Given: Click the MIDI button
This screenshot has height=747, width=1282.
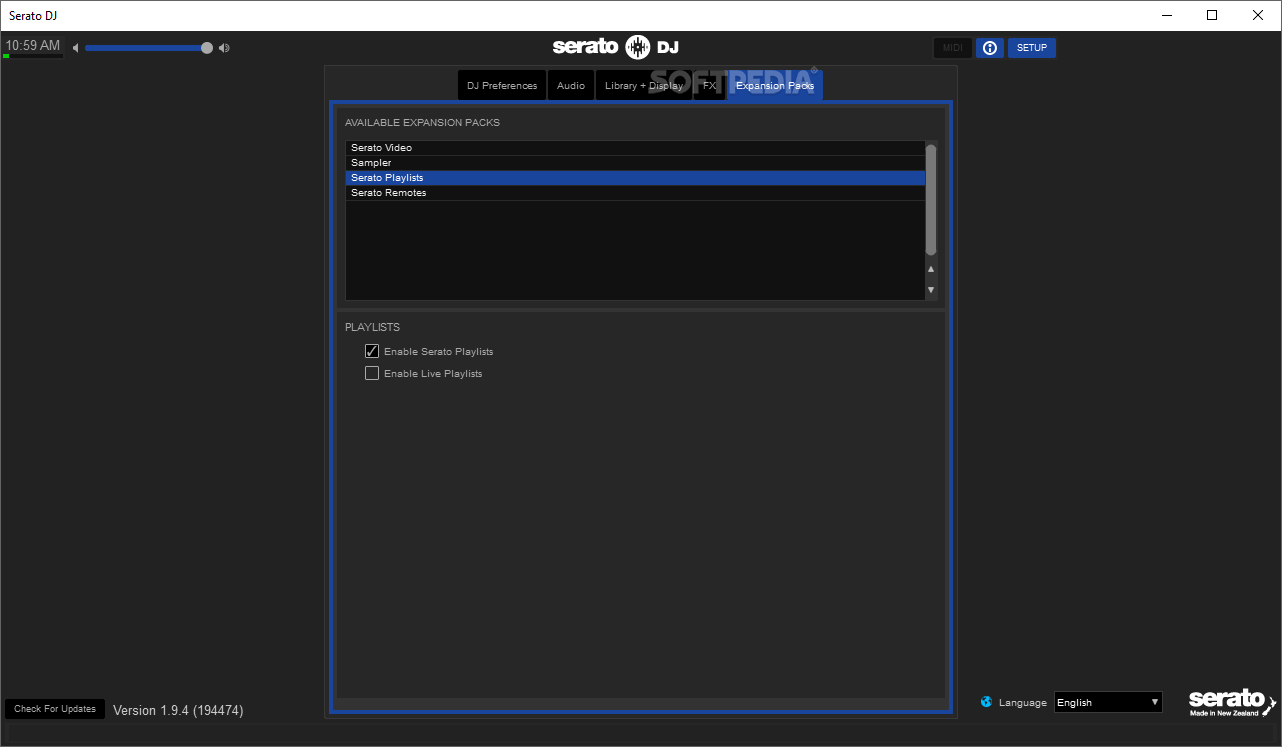Looking at the screenshot, I should click(952, 48).
